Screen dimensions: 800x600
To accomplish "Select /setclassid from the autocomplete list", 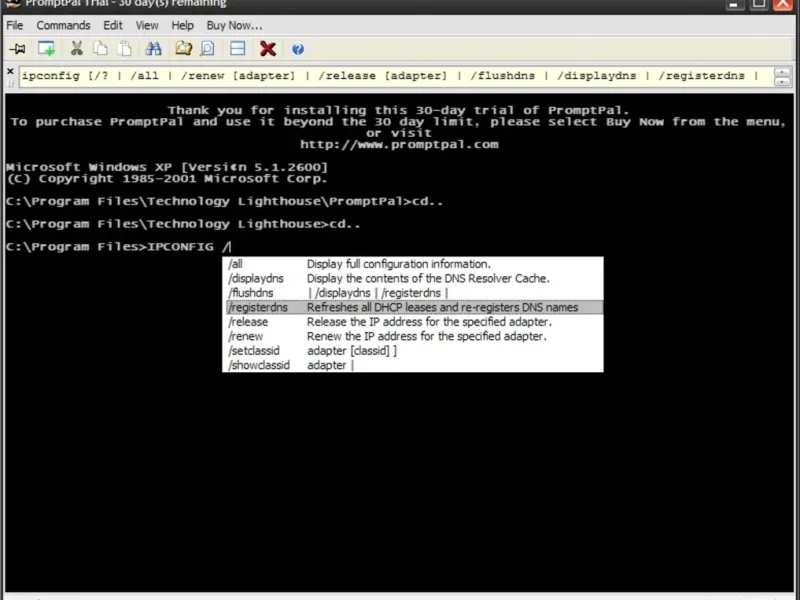I will (x=413, y=351).
